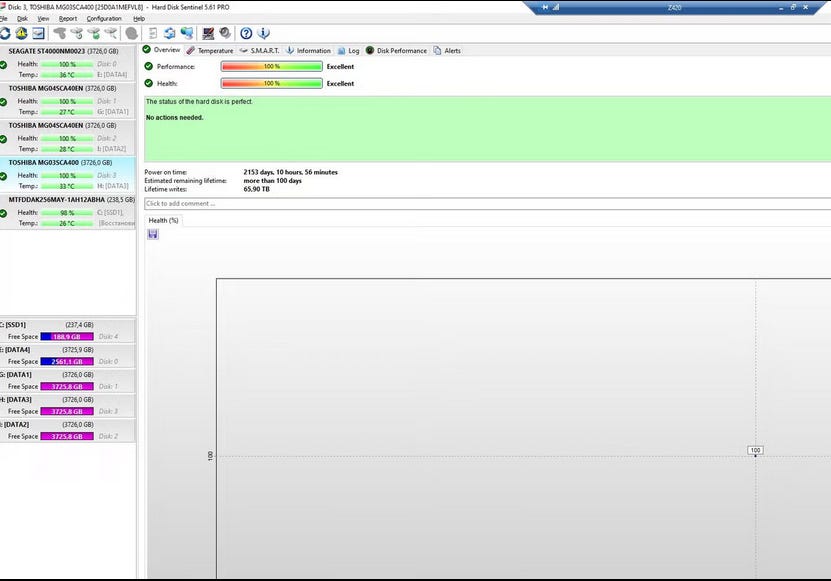
Task: Refresh disk information from toolbar
Action: (5, 33)
